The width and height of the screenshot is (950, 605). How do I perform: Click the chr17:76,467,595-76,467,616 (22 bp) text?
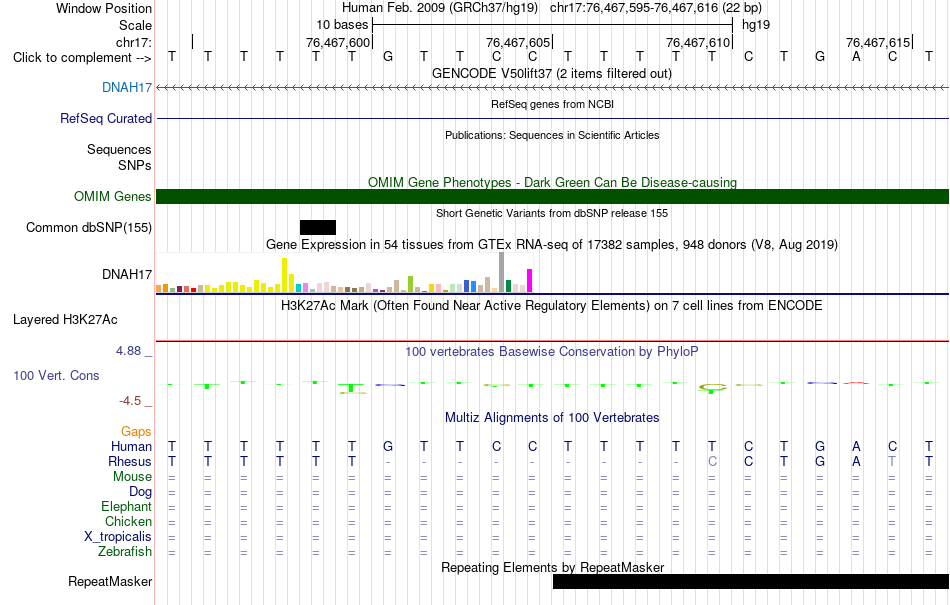pos(656,8)
